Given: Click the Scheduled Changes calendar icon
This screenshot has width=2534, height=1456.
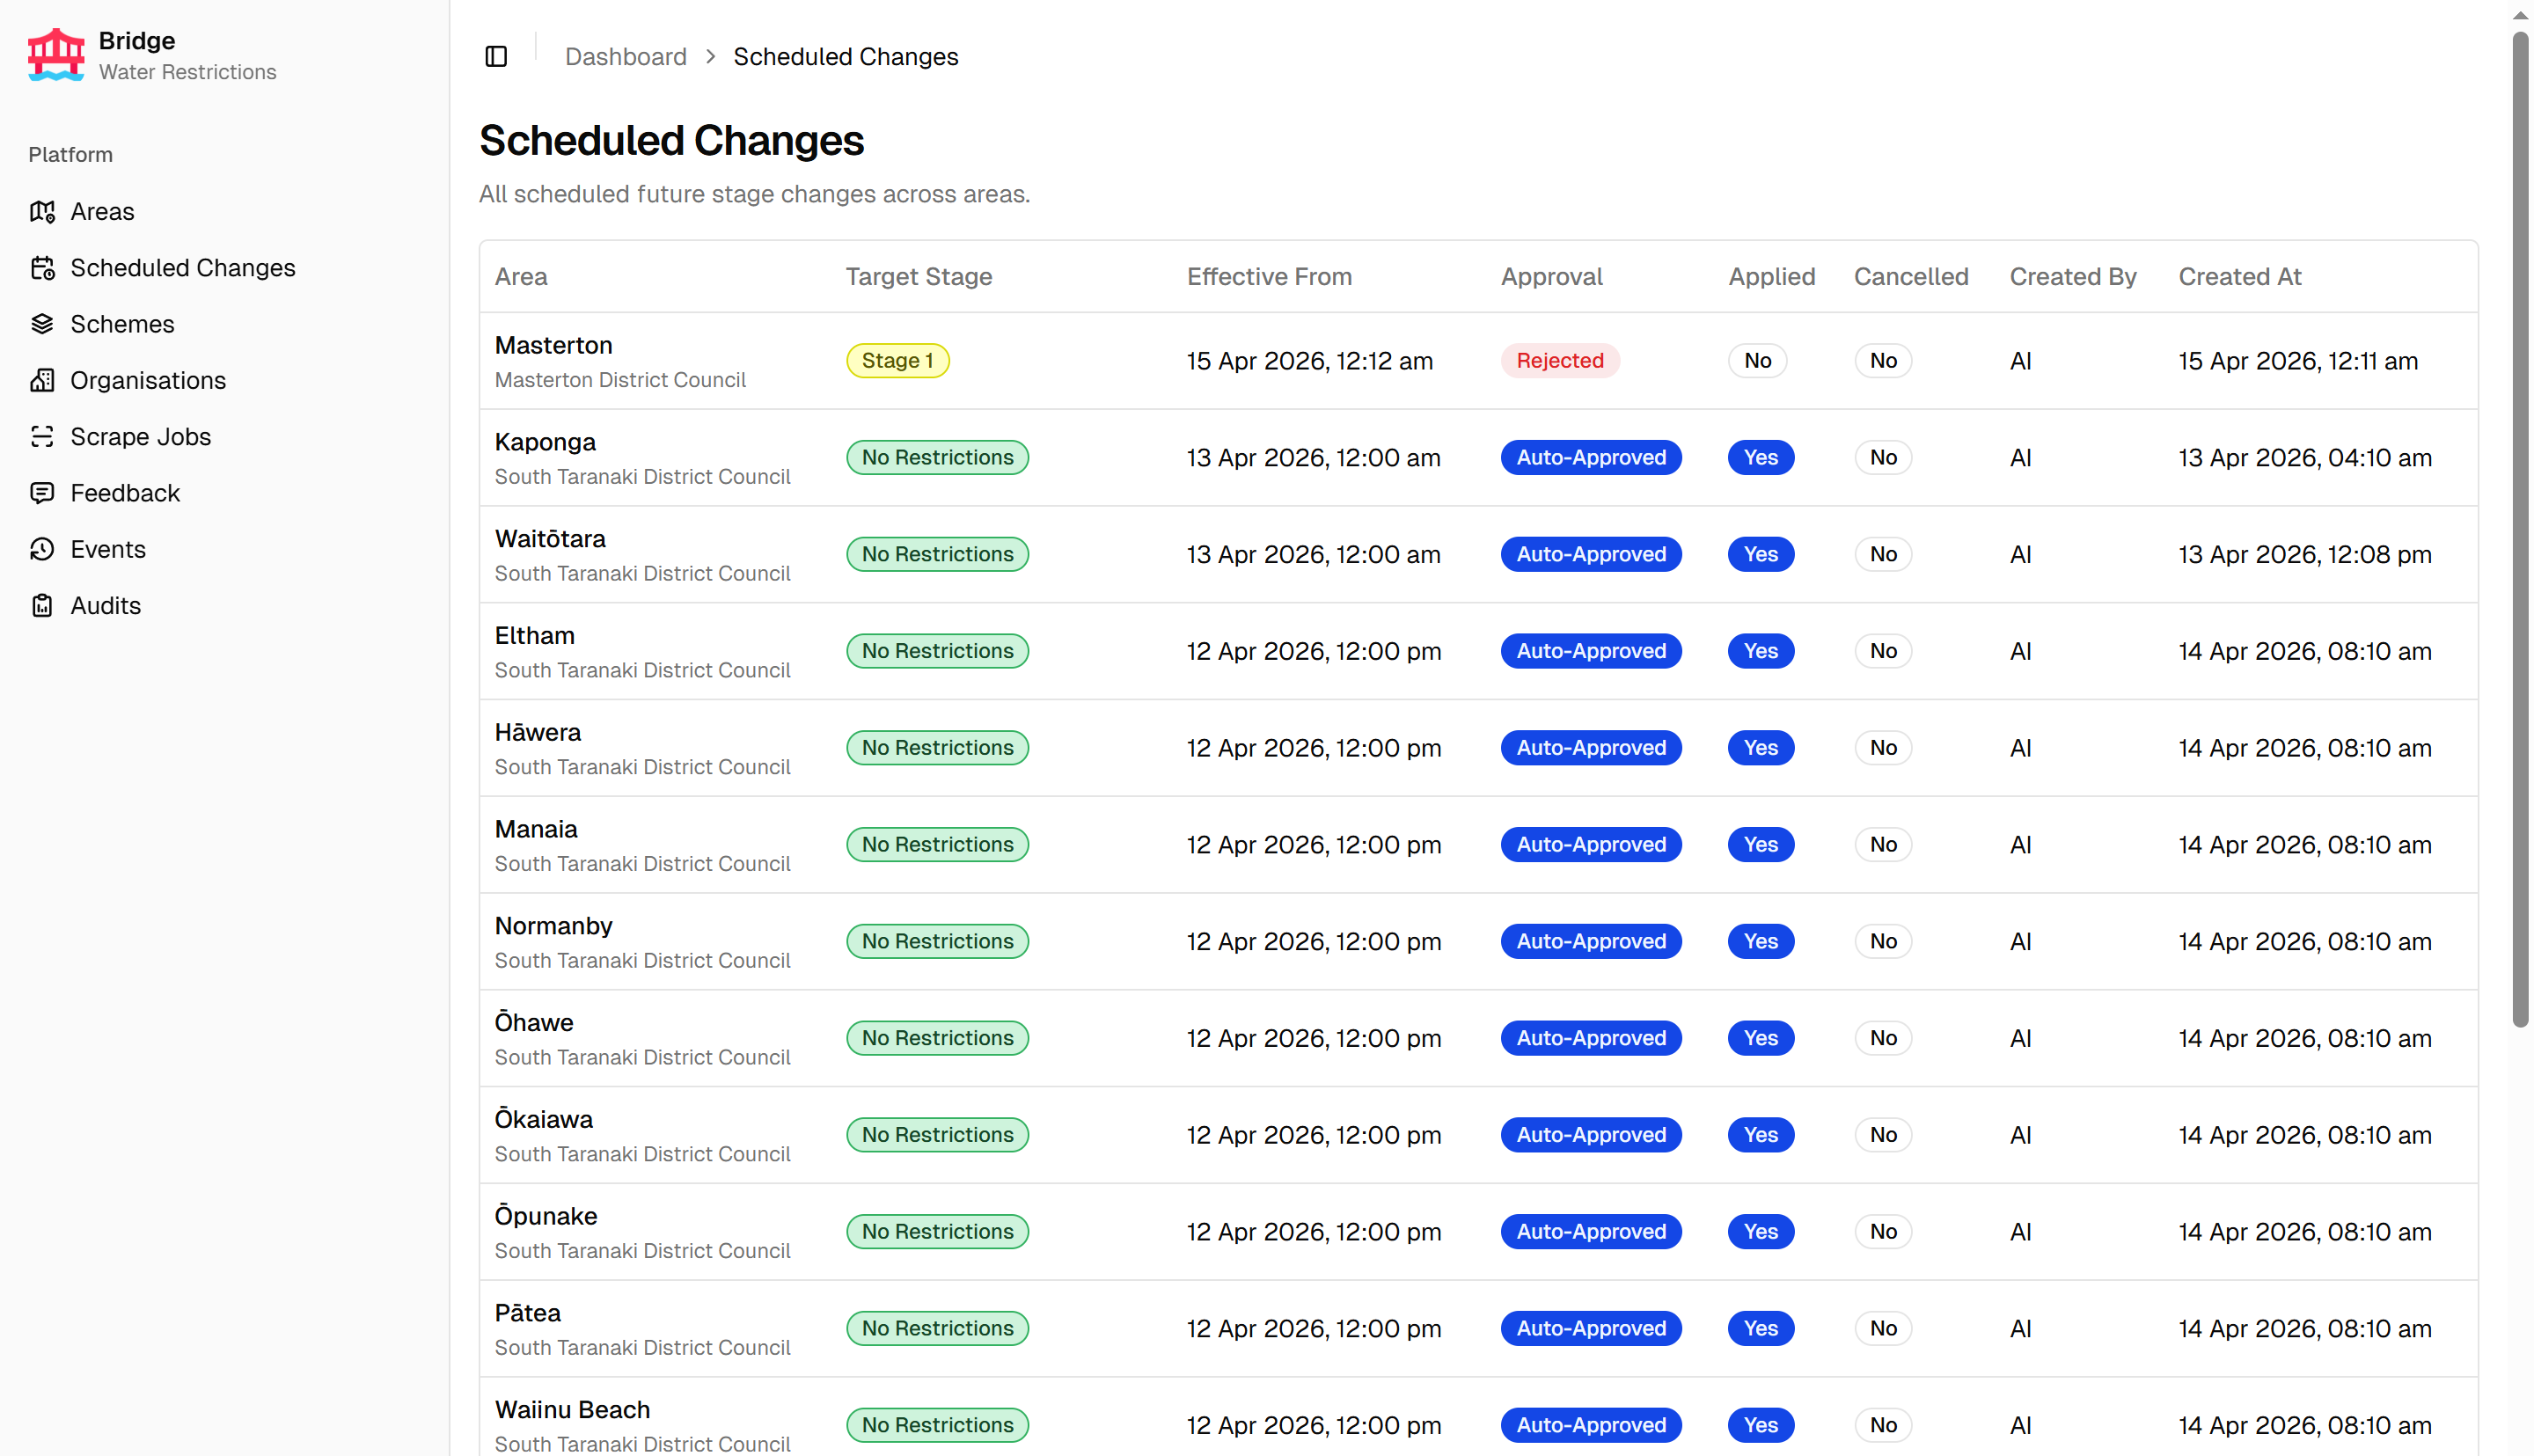Looking at the screenshot, I should pos(42,268).
